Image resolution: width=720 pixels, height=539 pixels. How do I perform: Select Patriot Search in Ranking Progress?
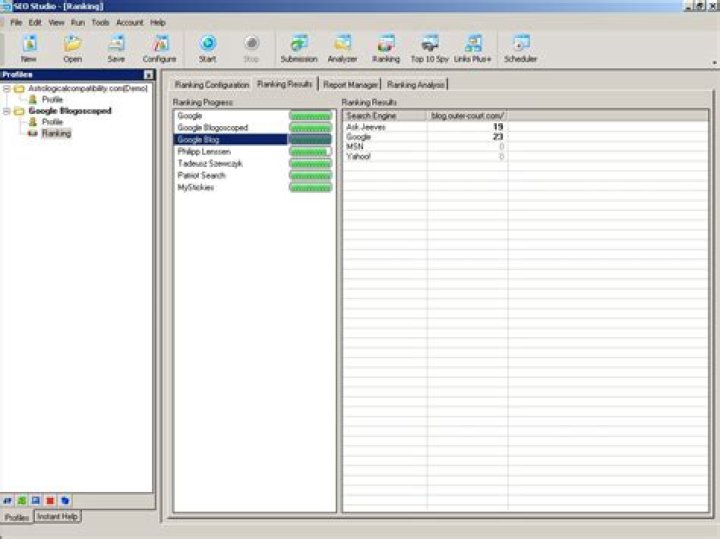(202, 175)
